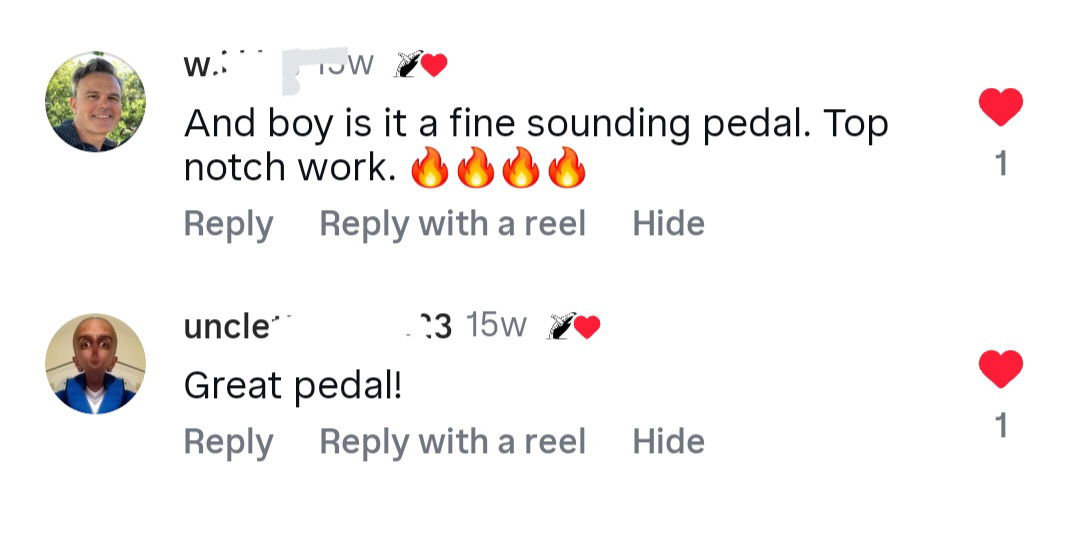Click the creator-liked badge on the top comment

pos(421,65)
